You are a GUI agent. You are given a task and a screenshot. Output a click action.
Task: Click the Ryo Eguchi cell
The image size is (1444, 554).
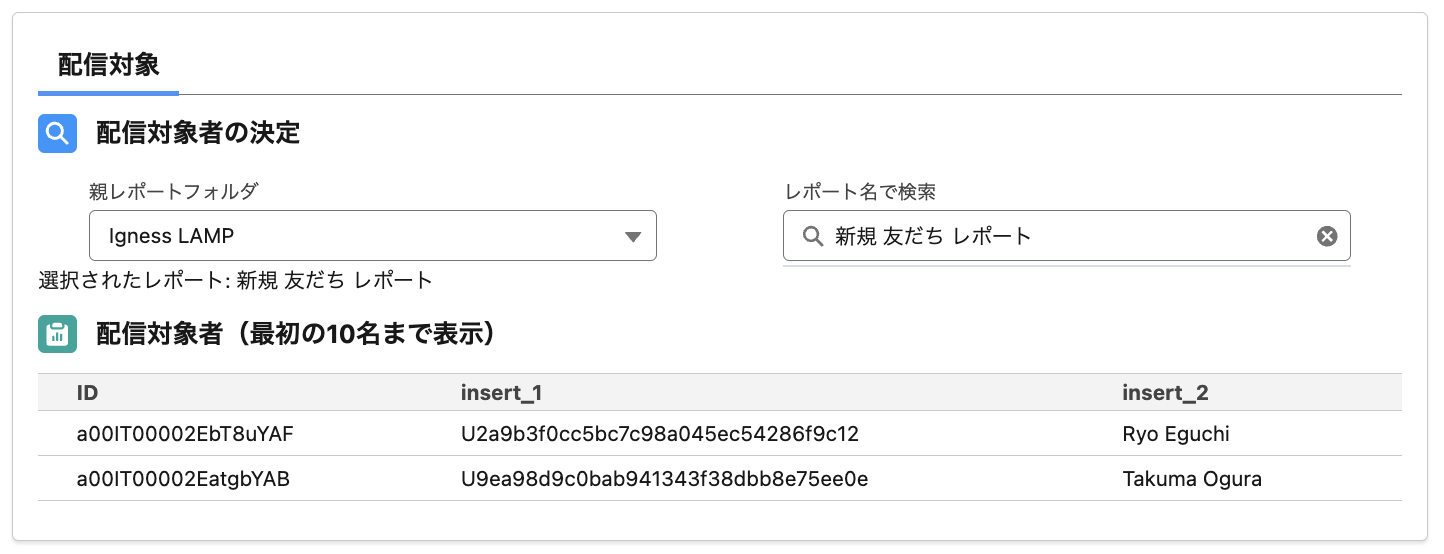click(x=1176, y=434)
